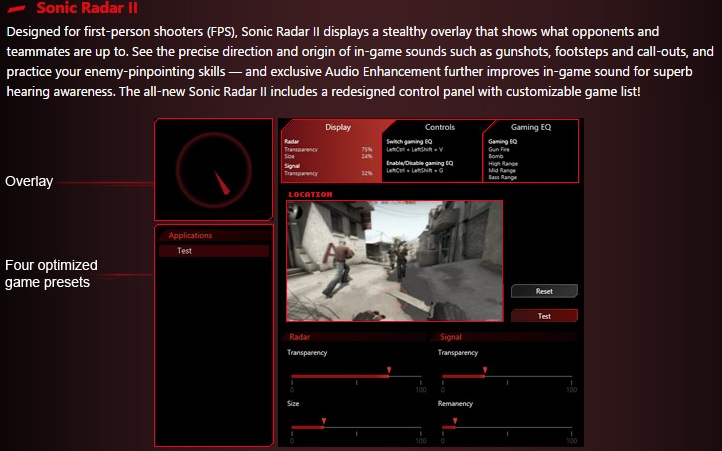Click the Gun Fire EQ entry
Image resolution: width=722 pixels, height=451 pixels.
tap(499, 149)
